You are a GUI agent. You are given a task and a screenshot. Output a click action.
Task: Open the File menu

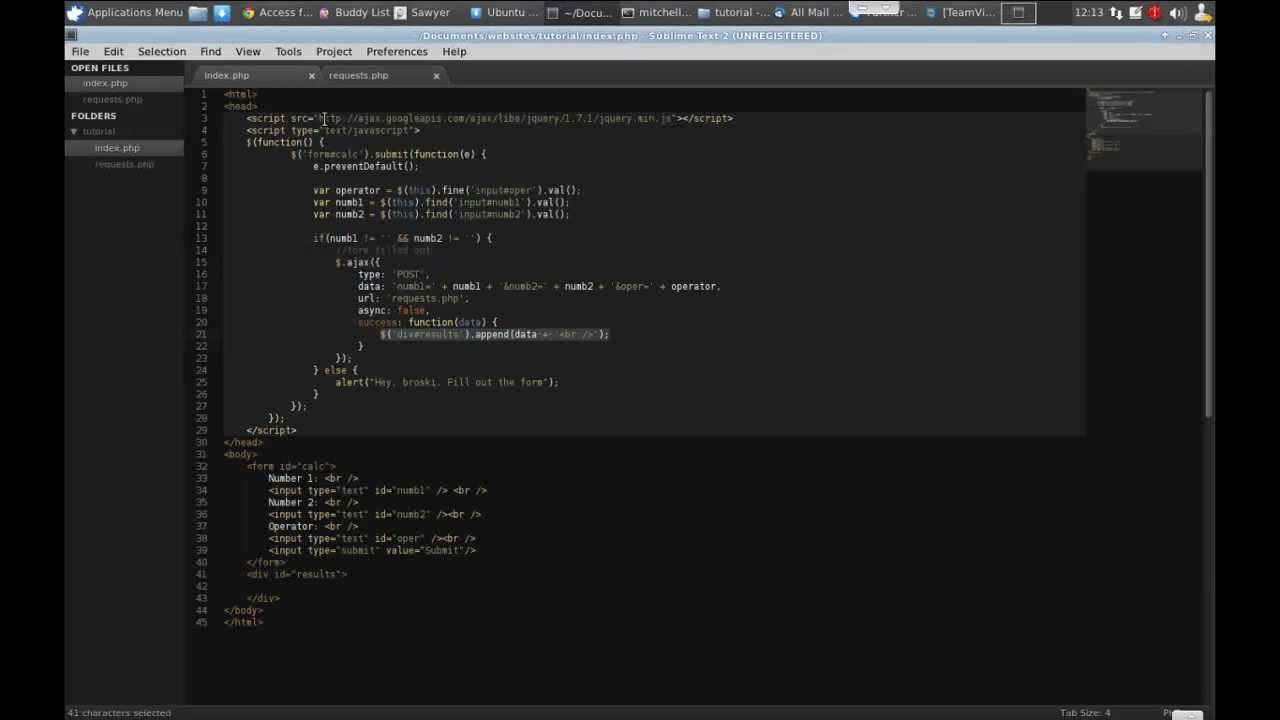[x=80, y=51]
